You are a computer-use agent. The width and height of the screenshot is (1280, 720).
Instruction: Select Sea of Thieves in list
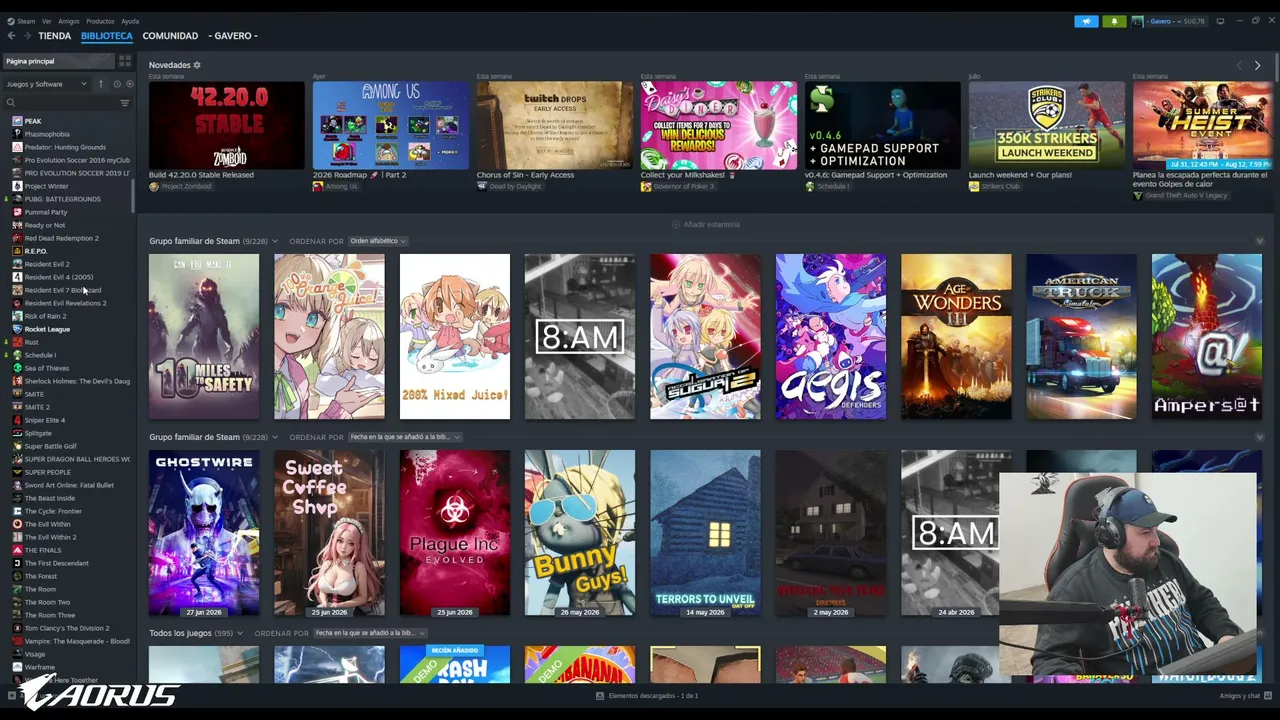pyautogui.click(x=47, y=368)
